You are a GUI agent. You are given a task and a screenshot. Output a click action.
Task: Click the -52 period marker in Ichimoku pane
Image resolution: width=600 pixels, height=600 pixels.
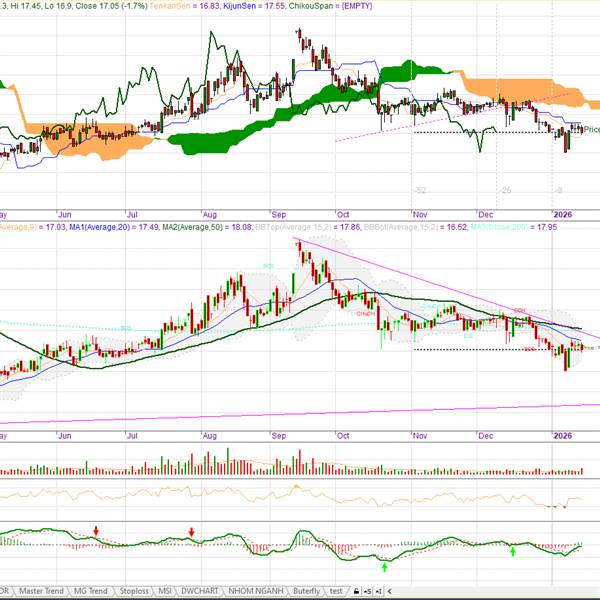coord(420,190)
